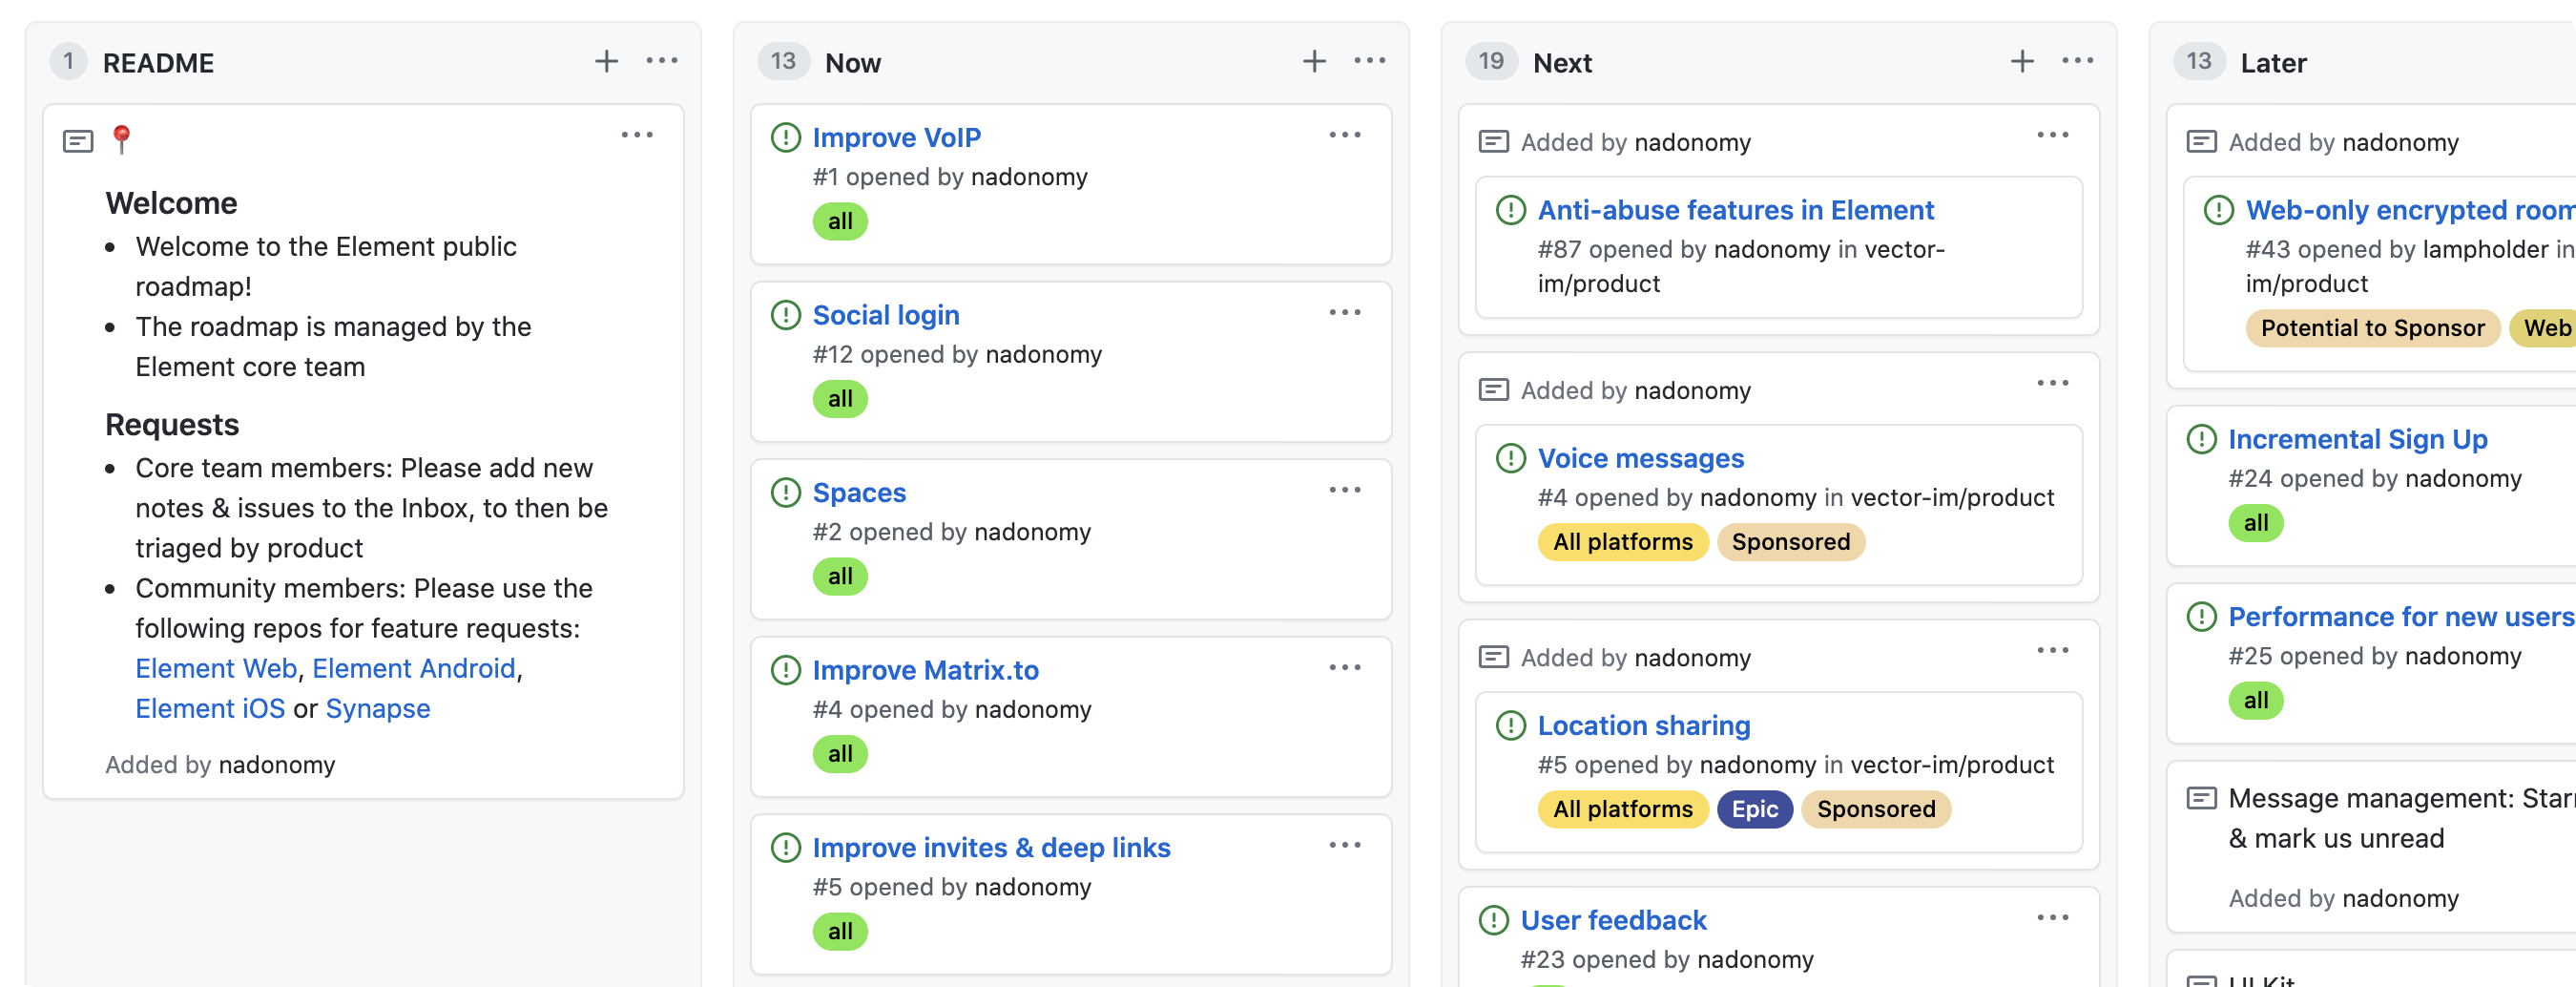Open the Location sharing note card menu

(2053, 650)
